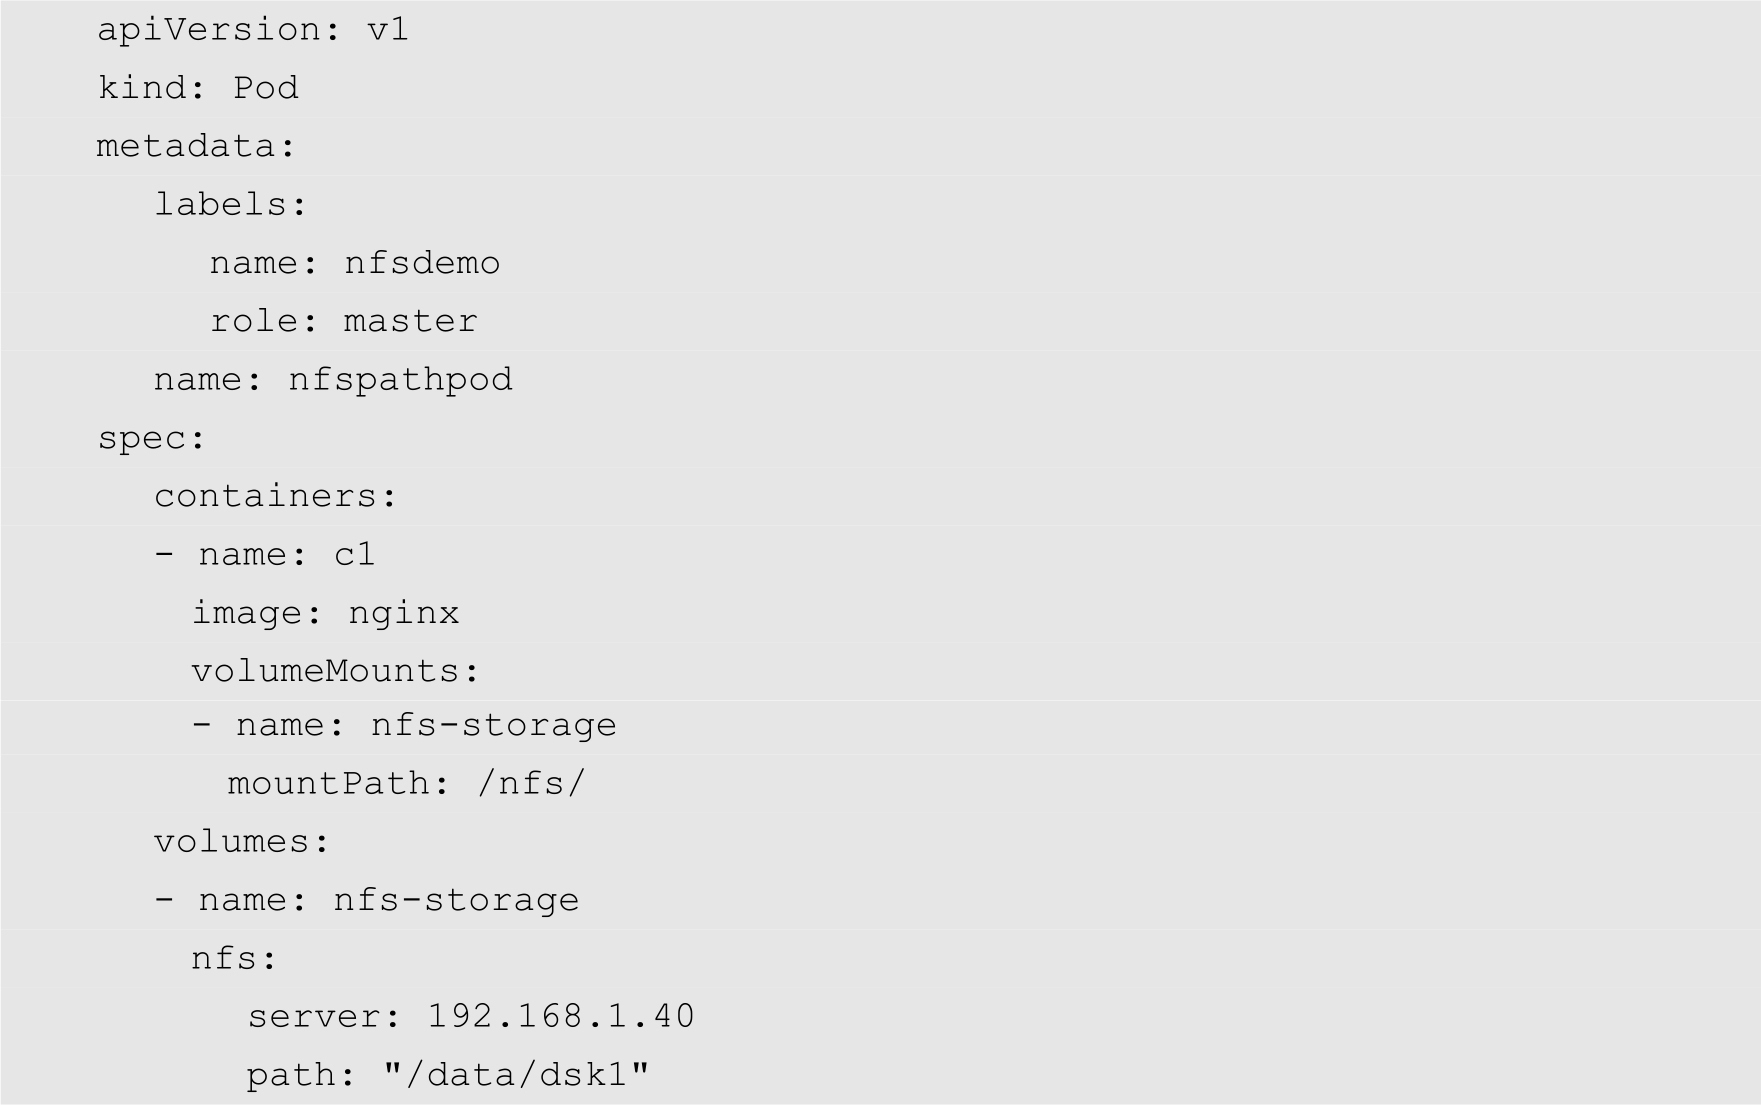Click the "volumes:" key
Viewport: 1761px width, 1105px height.
(241, 841)
